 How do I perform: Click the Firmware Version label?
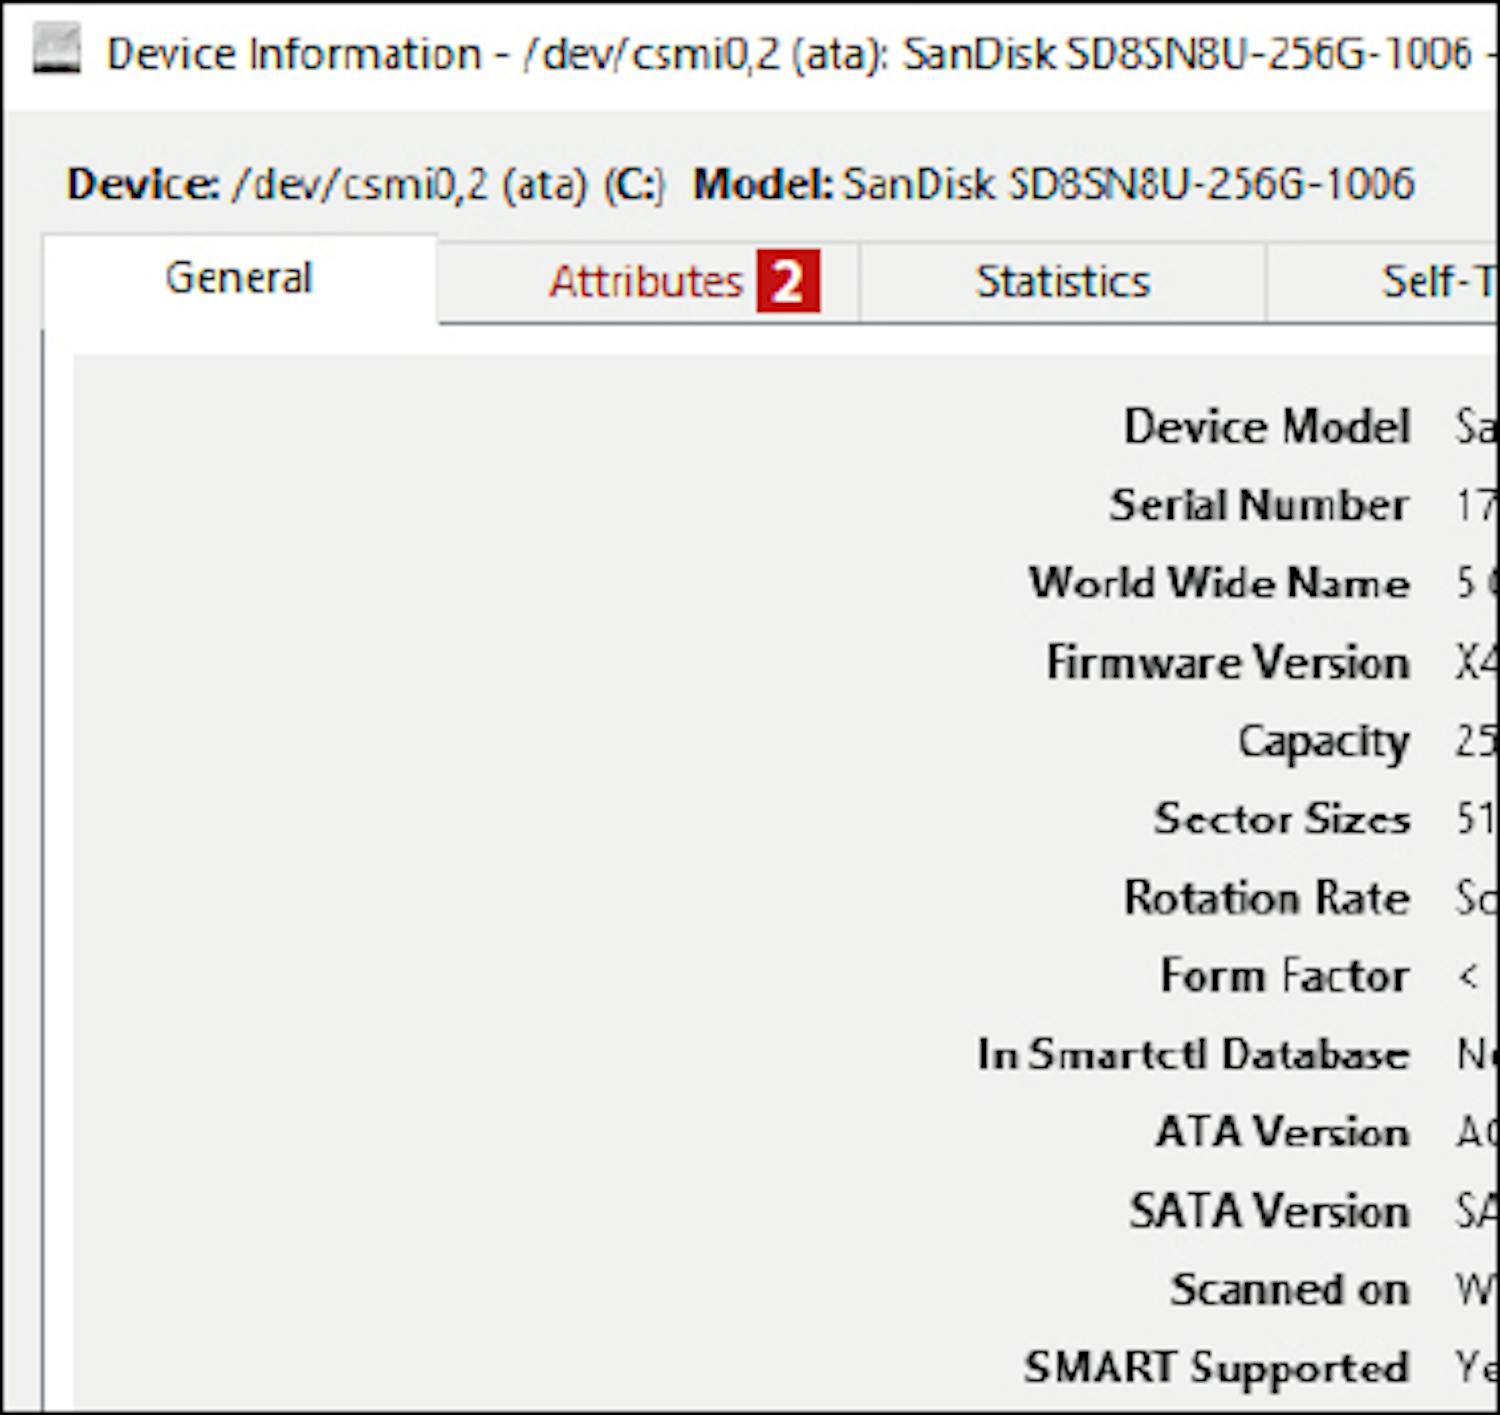point(1228,662)
